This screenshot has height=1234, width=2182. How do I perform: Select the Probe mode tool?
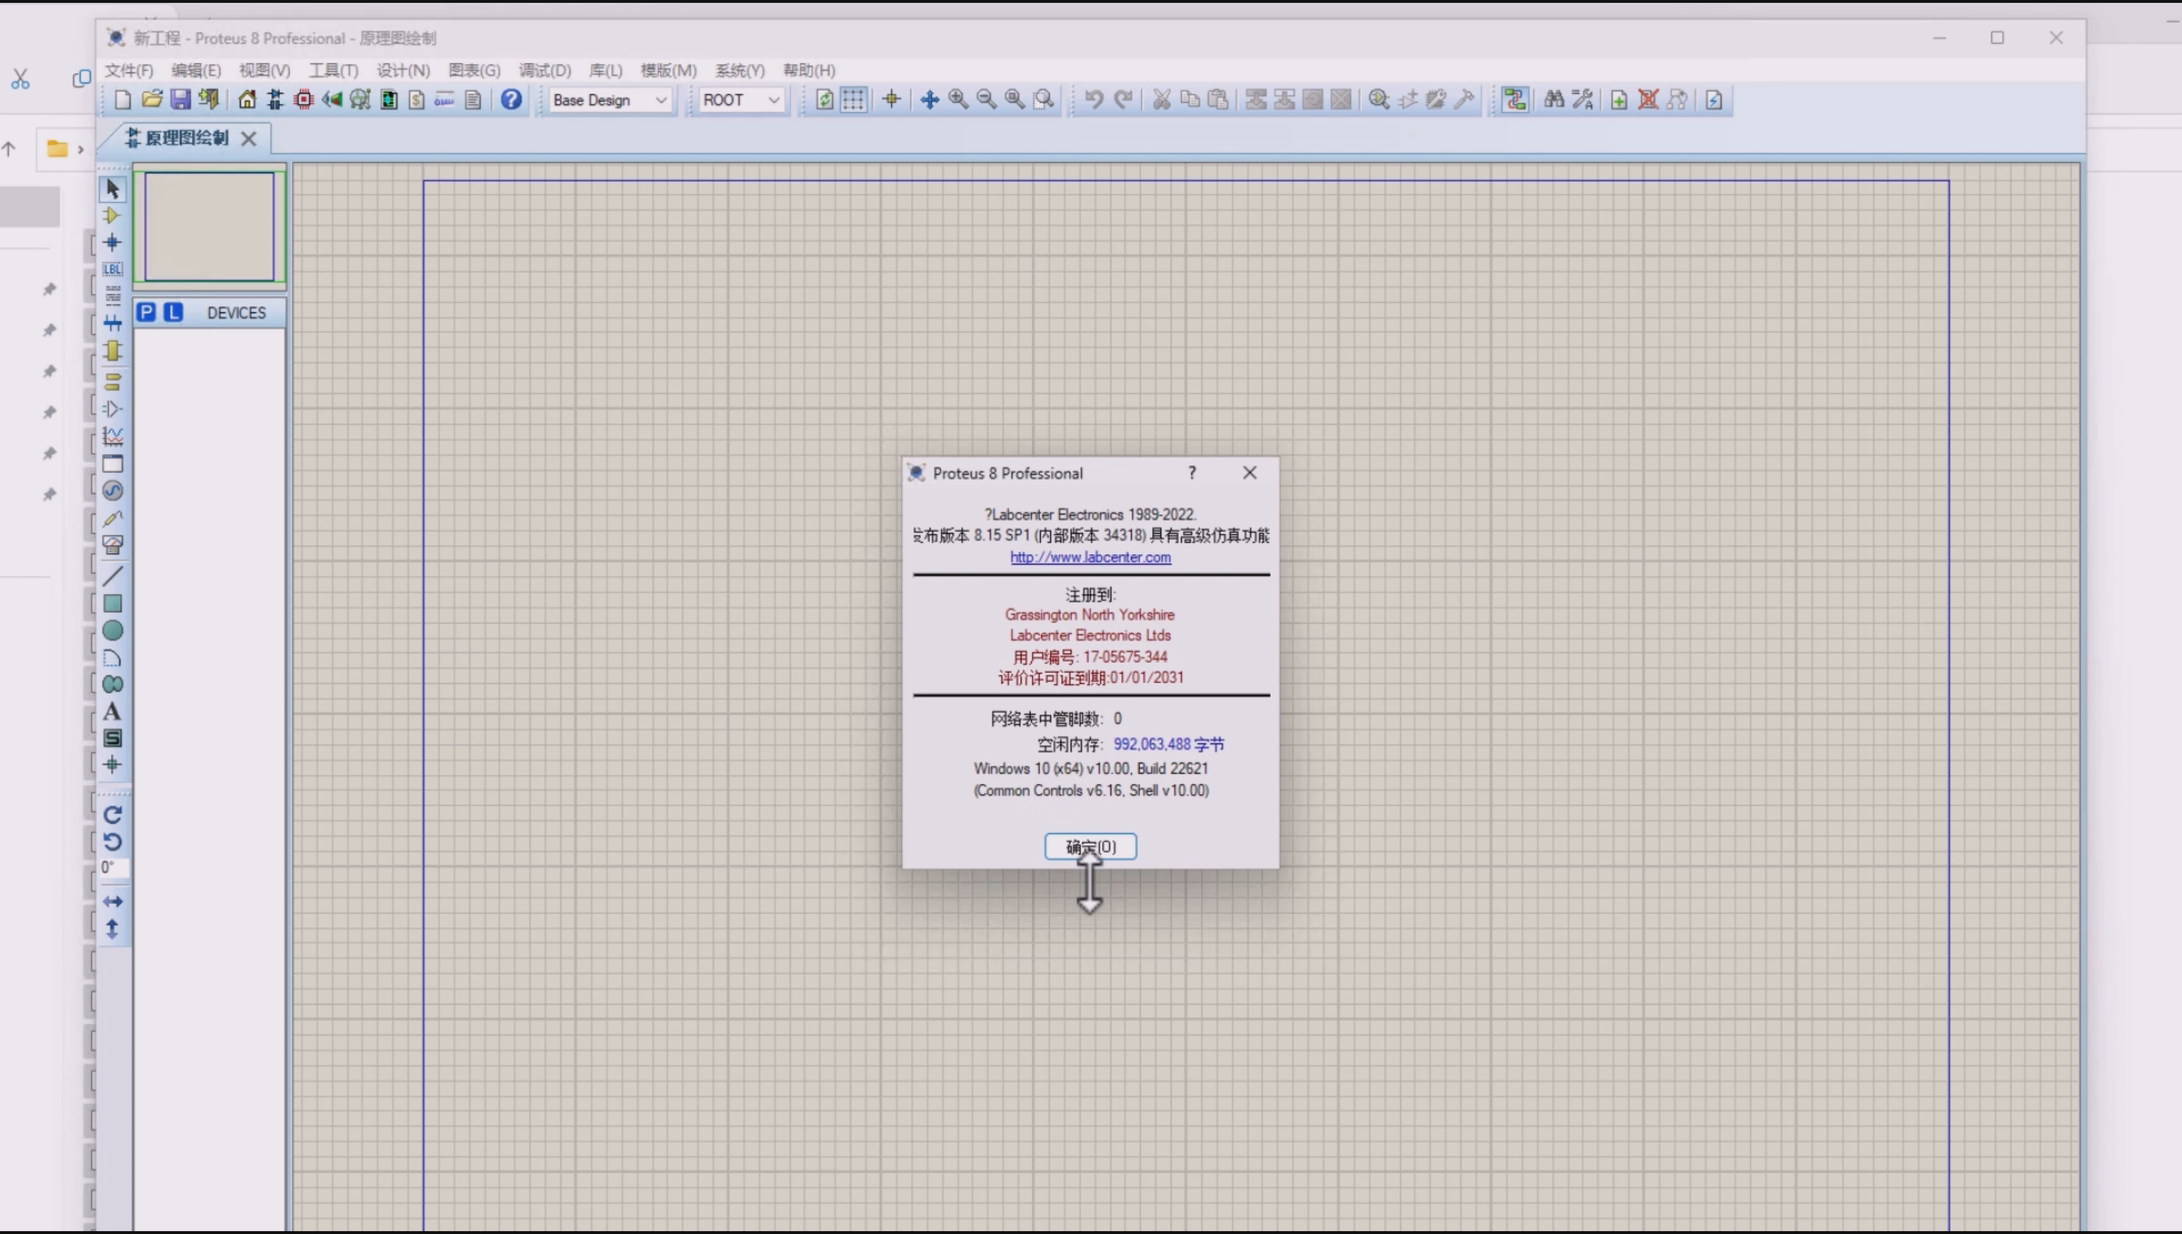click(x=112, y=518)
